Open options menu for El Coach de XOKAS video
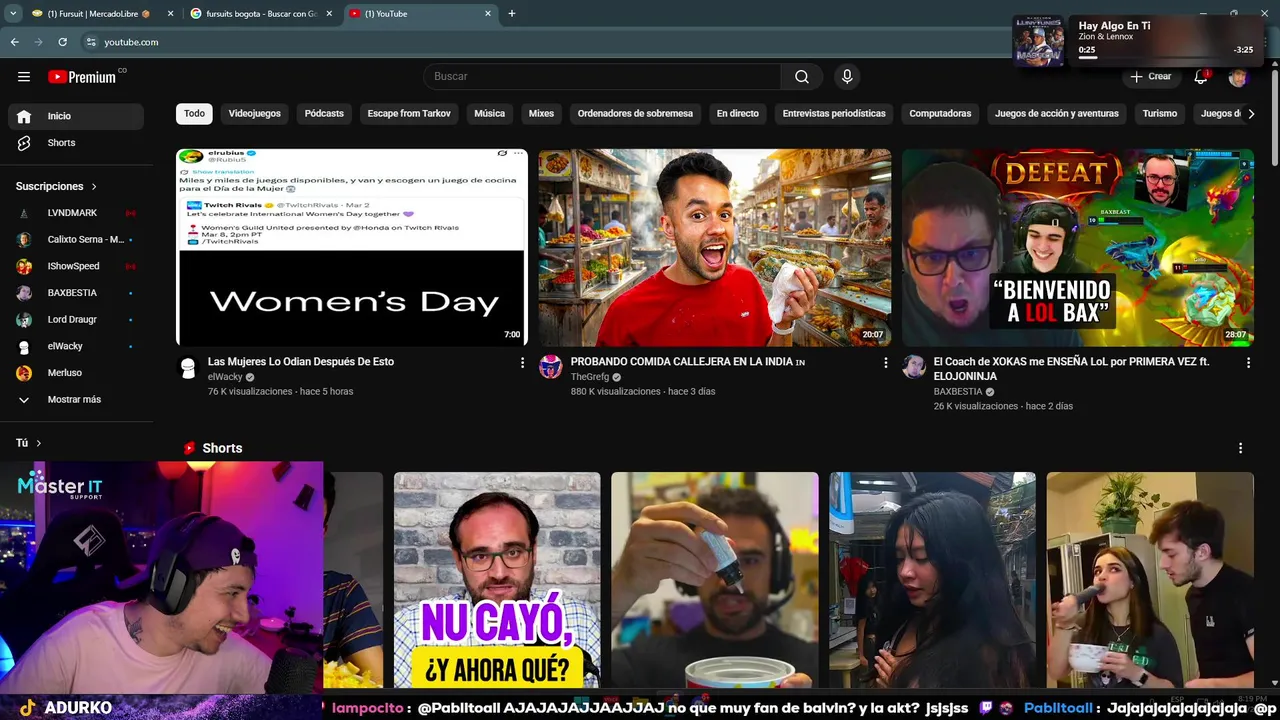 1248,363
